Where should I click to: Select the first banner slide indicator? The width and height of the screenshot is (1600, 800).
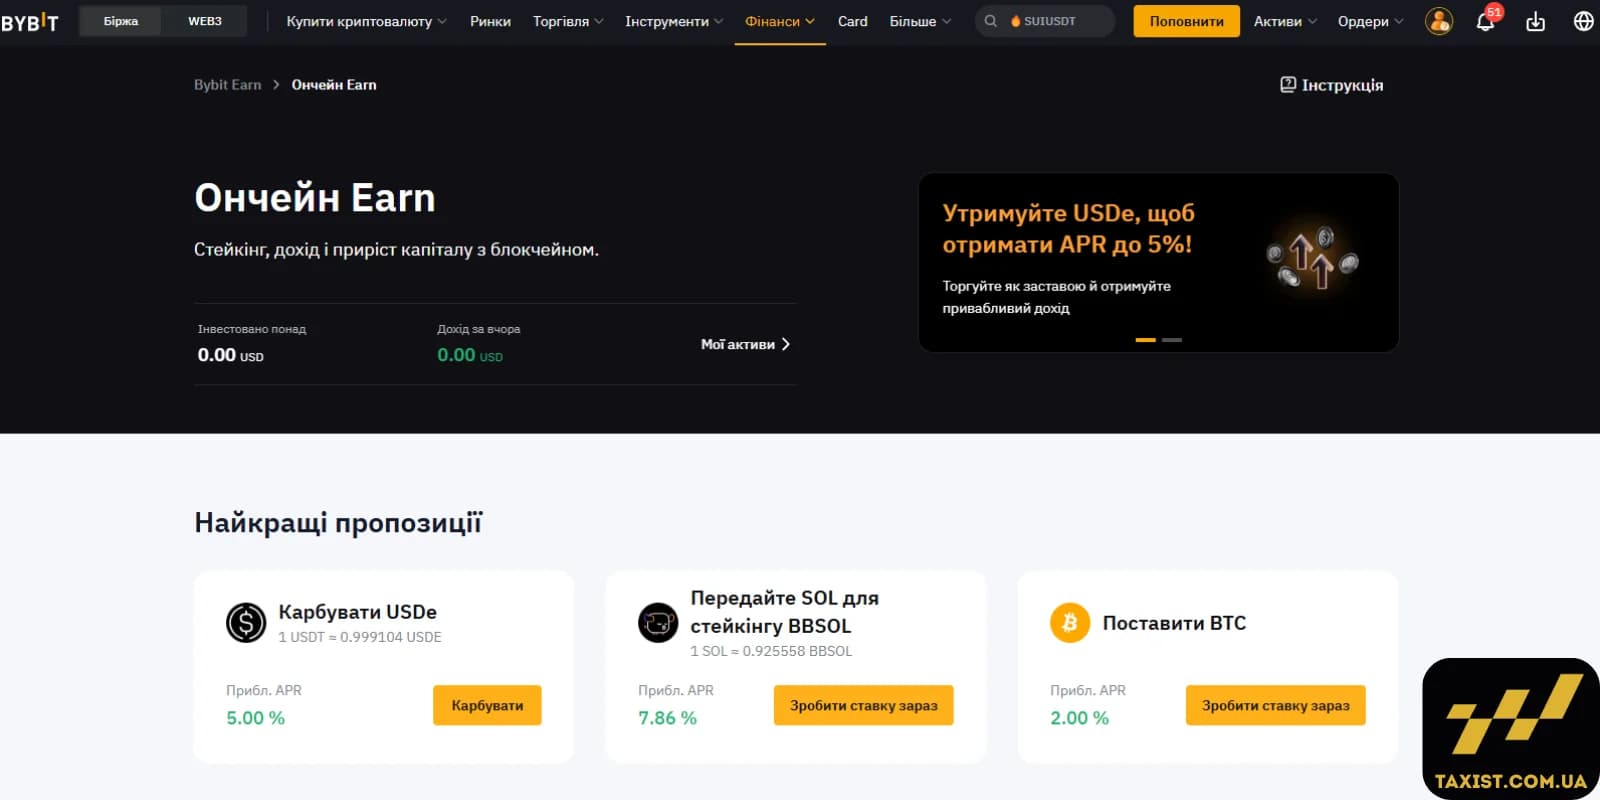[x=1146, y=340]
